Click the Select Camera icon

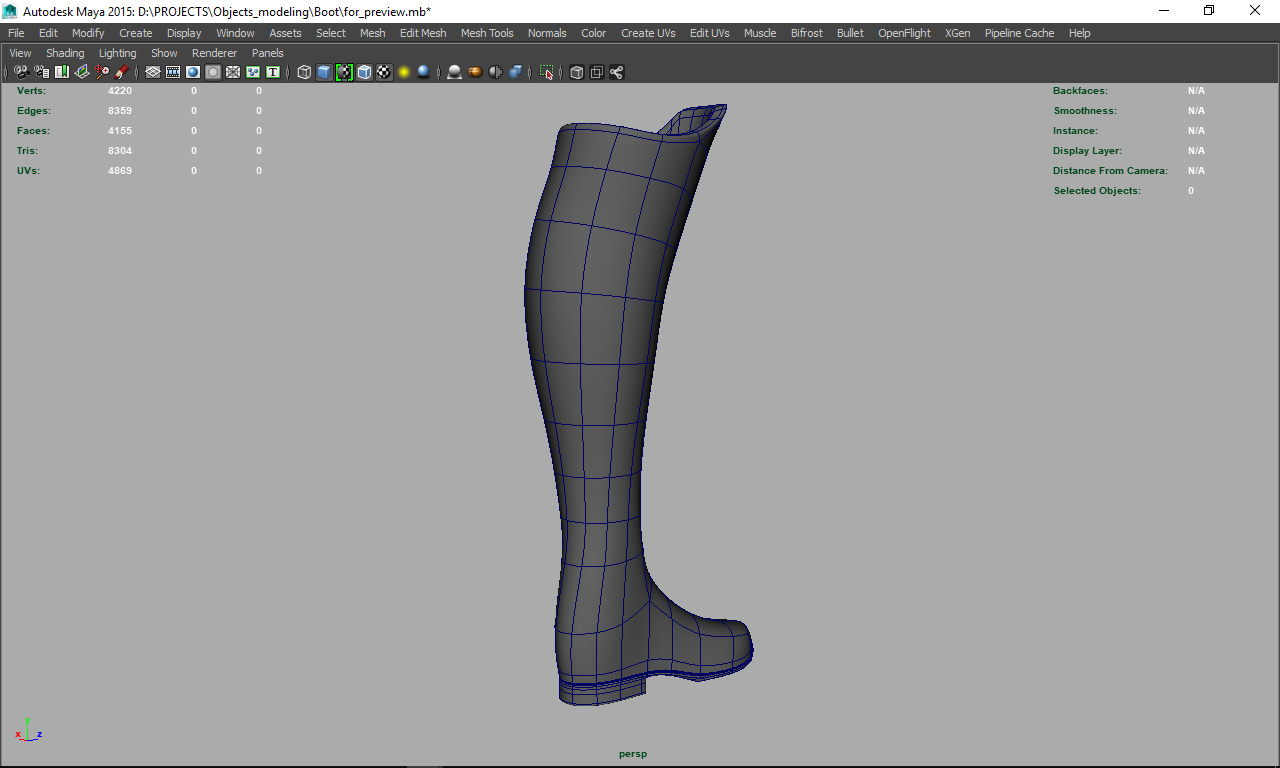tap(21, 72)
